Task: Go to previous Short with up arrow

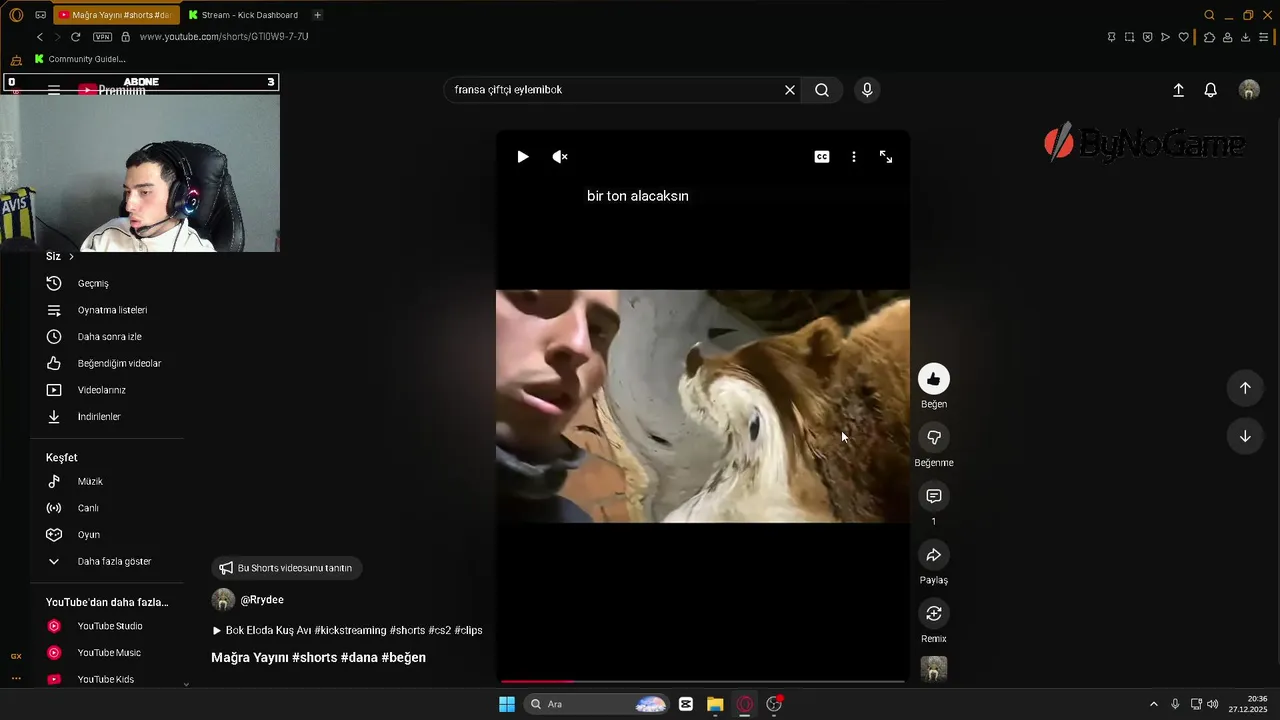Action: point(1245,388)
